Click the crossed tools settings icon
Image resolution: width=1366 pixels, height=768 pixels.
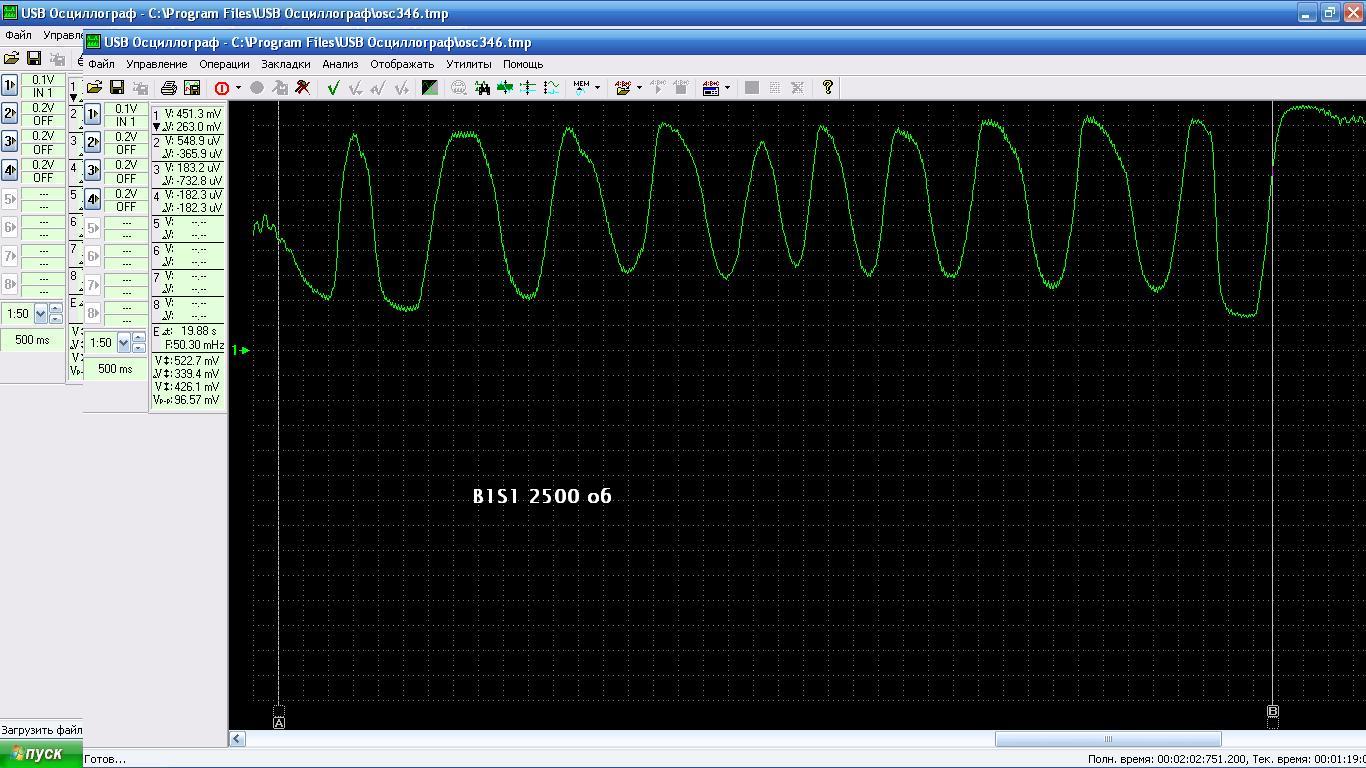(302, 88)
